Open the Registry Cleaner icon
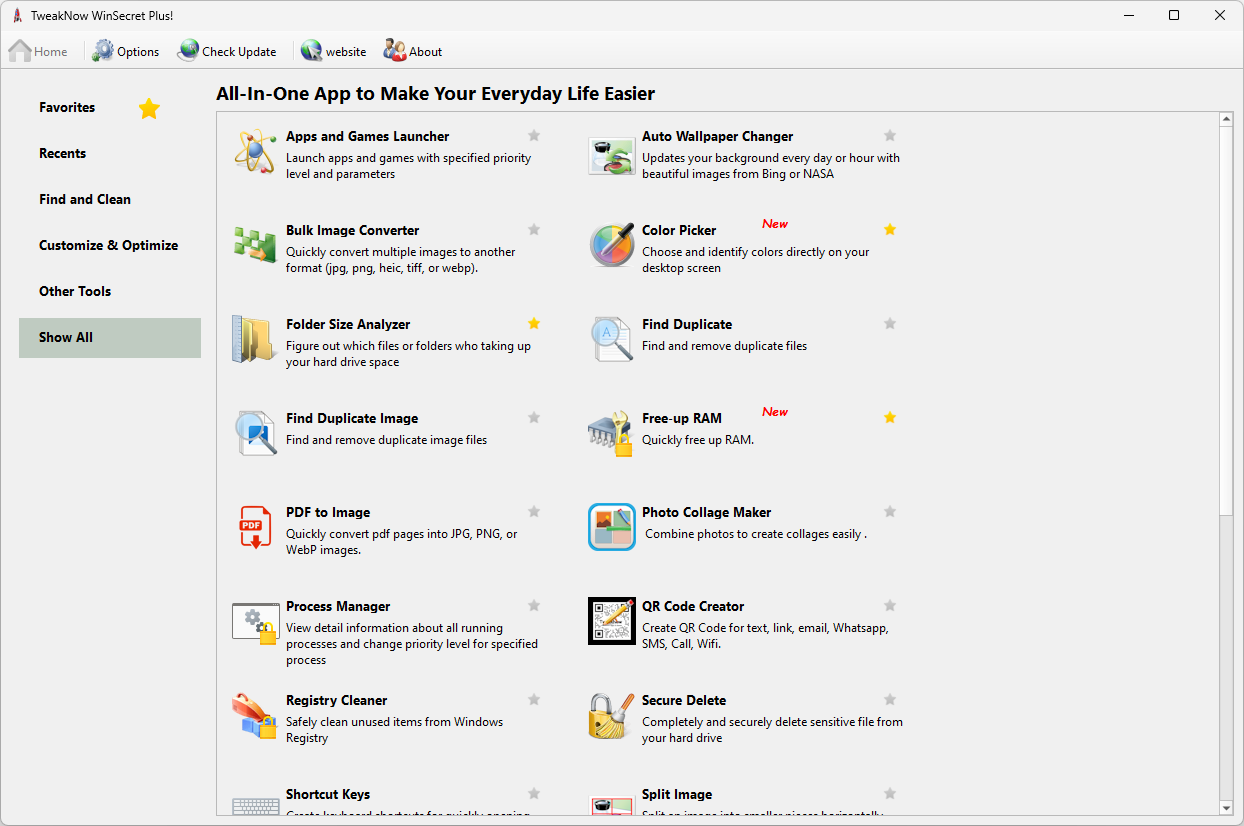This screenshot has height=826, width=1244. [x=255, y=716]
